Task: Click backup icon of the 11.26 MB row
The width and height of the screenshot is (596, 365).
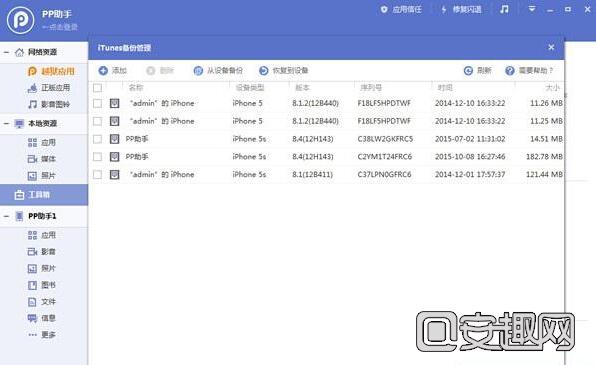Action: coord(114,103)
